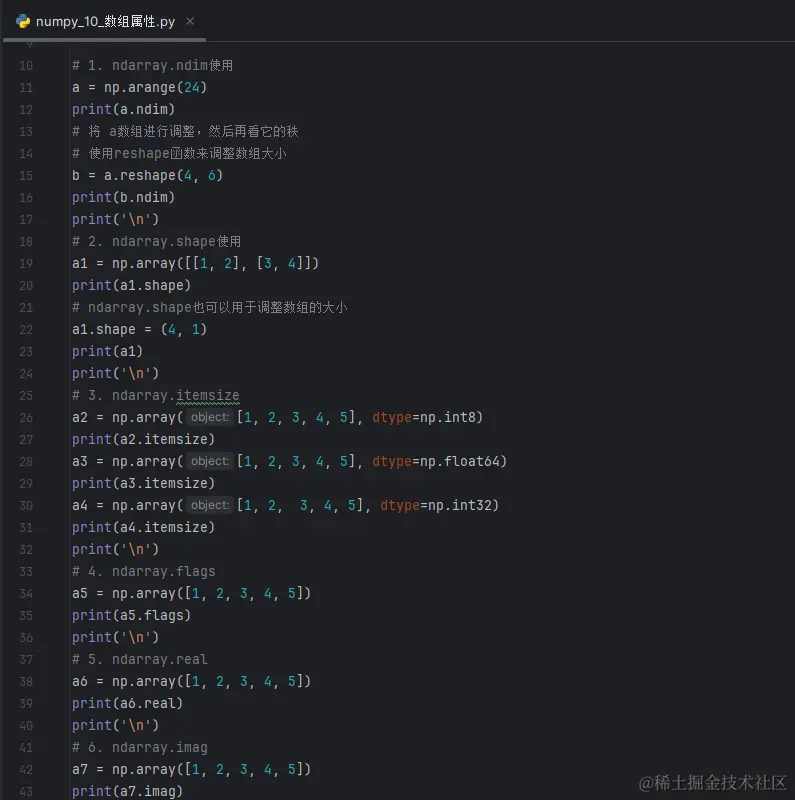The height and width of the screenshot is (800, 795).
Task: Click line number 11 in the gutter
Action: click(x=26, y=88)
